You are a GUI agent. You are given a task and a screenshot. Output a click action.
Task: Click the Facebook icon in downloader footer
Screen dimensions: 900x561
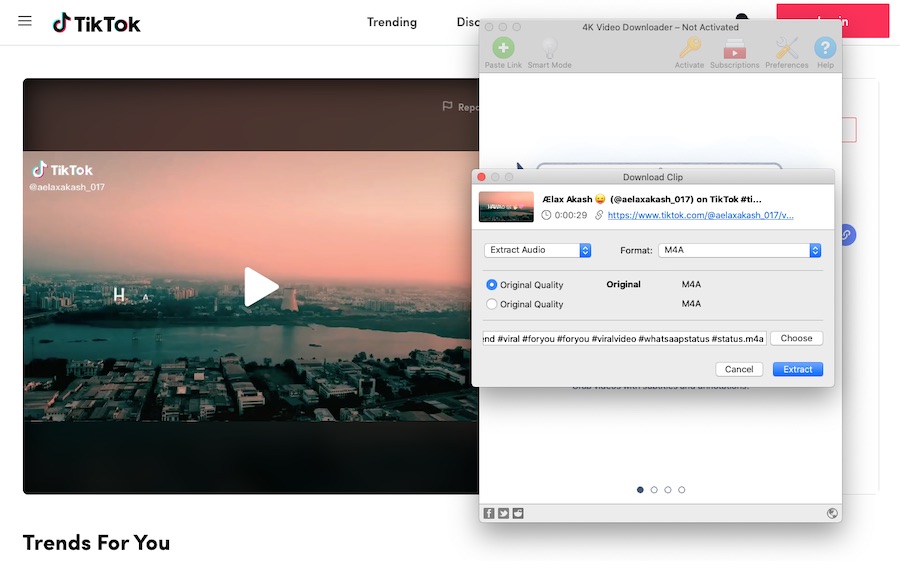[488, 513]
